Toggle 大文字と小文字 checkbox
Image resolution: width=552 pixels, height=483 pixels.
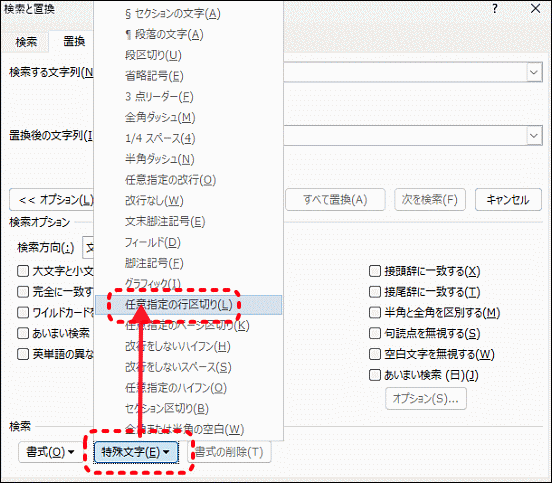23,271
